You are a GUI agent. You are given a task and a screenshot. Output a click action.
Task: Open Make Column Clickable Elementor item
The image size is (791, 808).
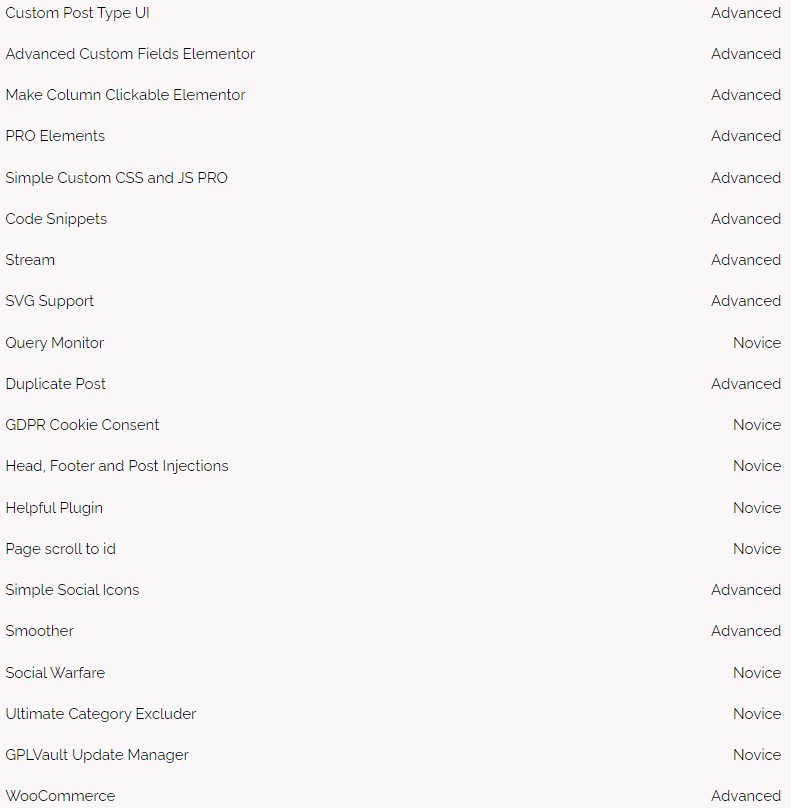pos(125,95)
